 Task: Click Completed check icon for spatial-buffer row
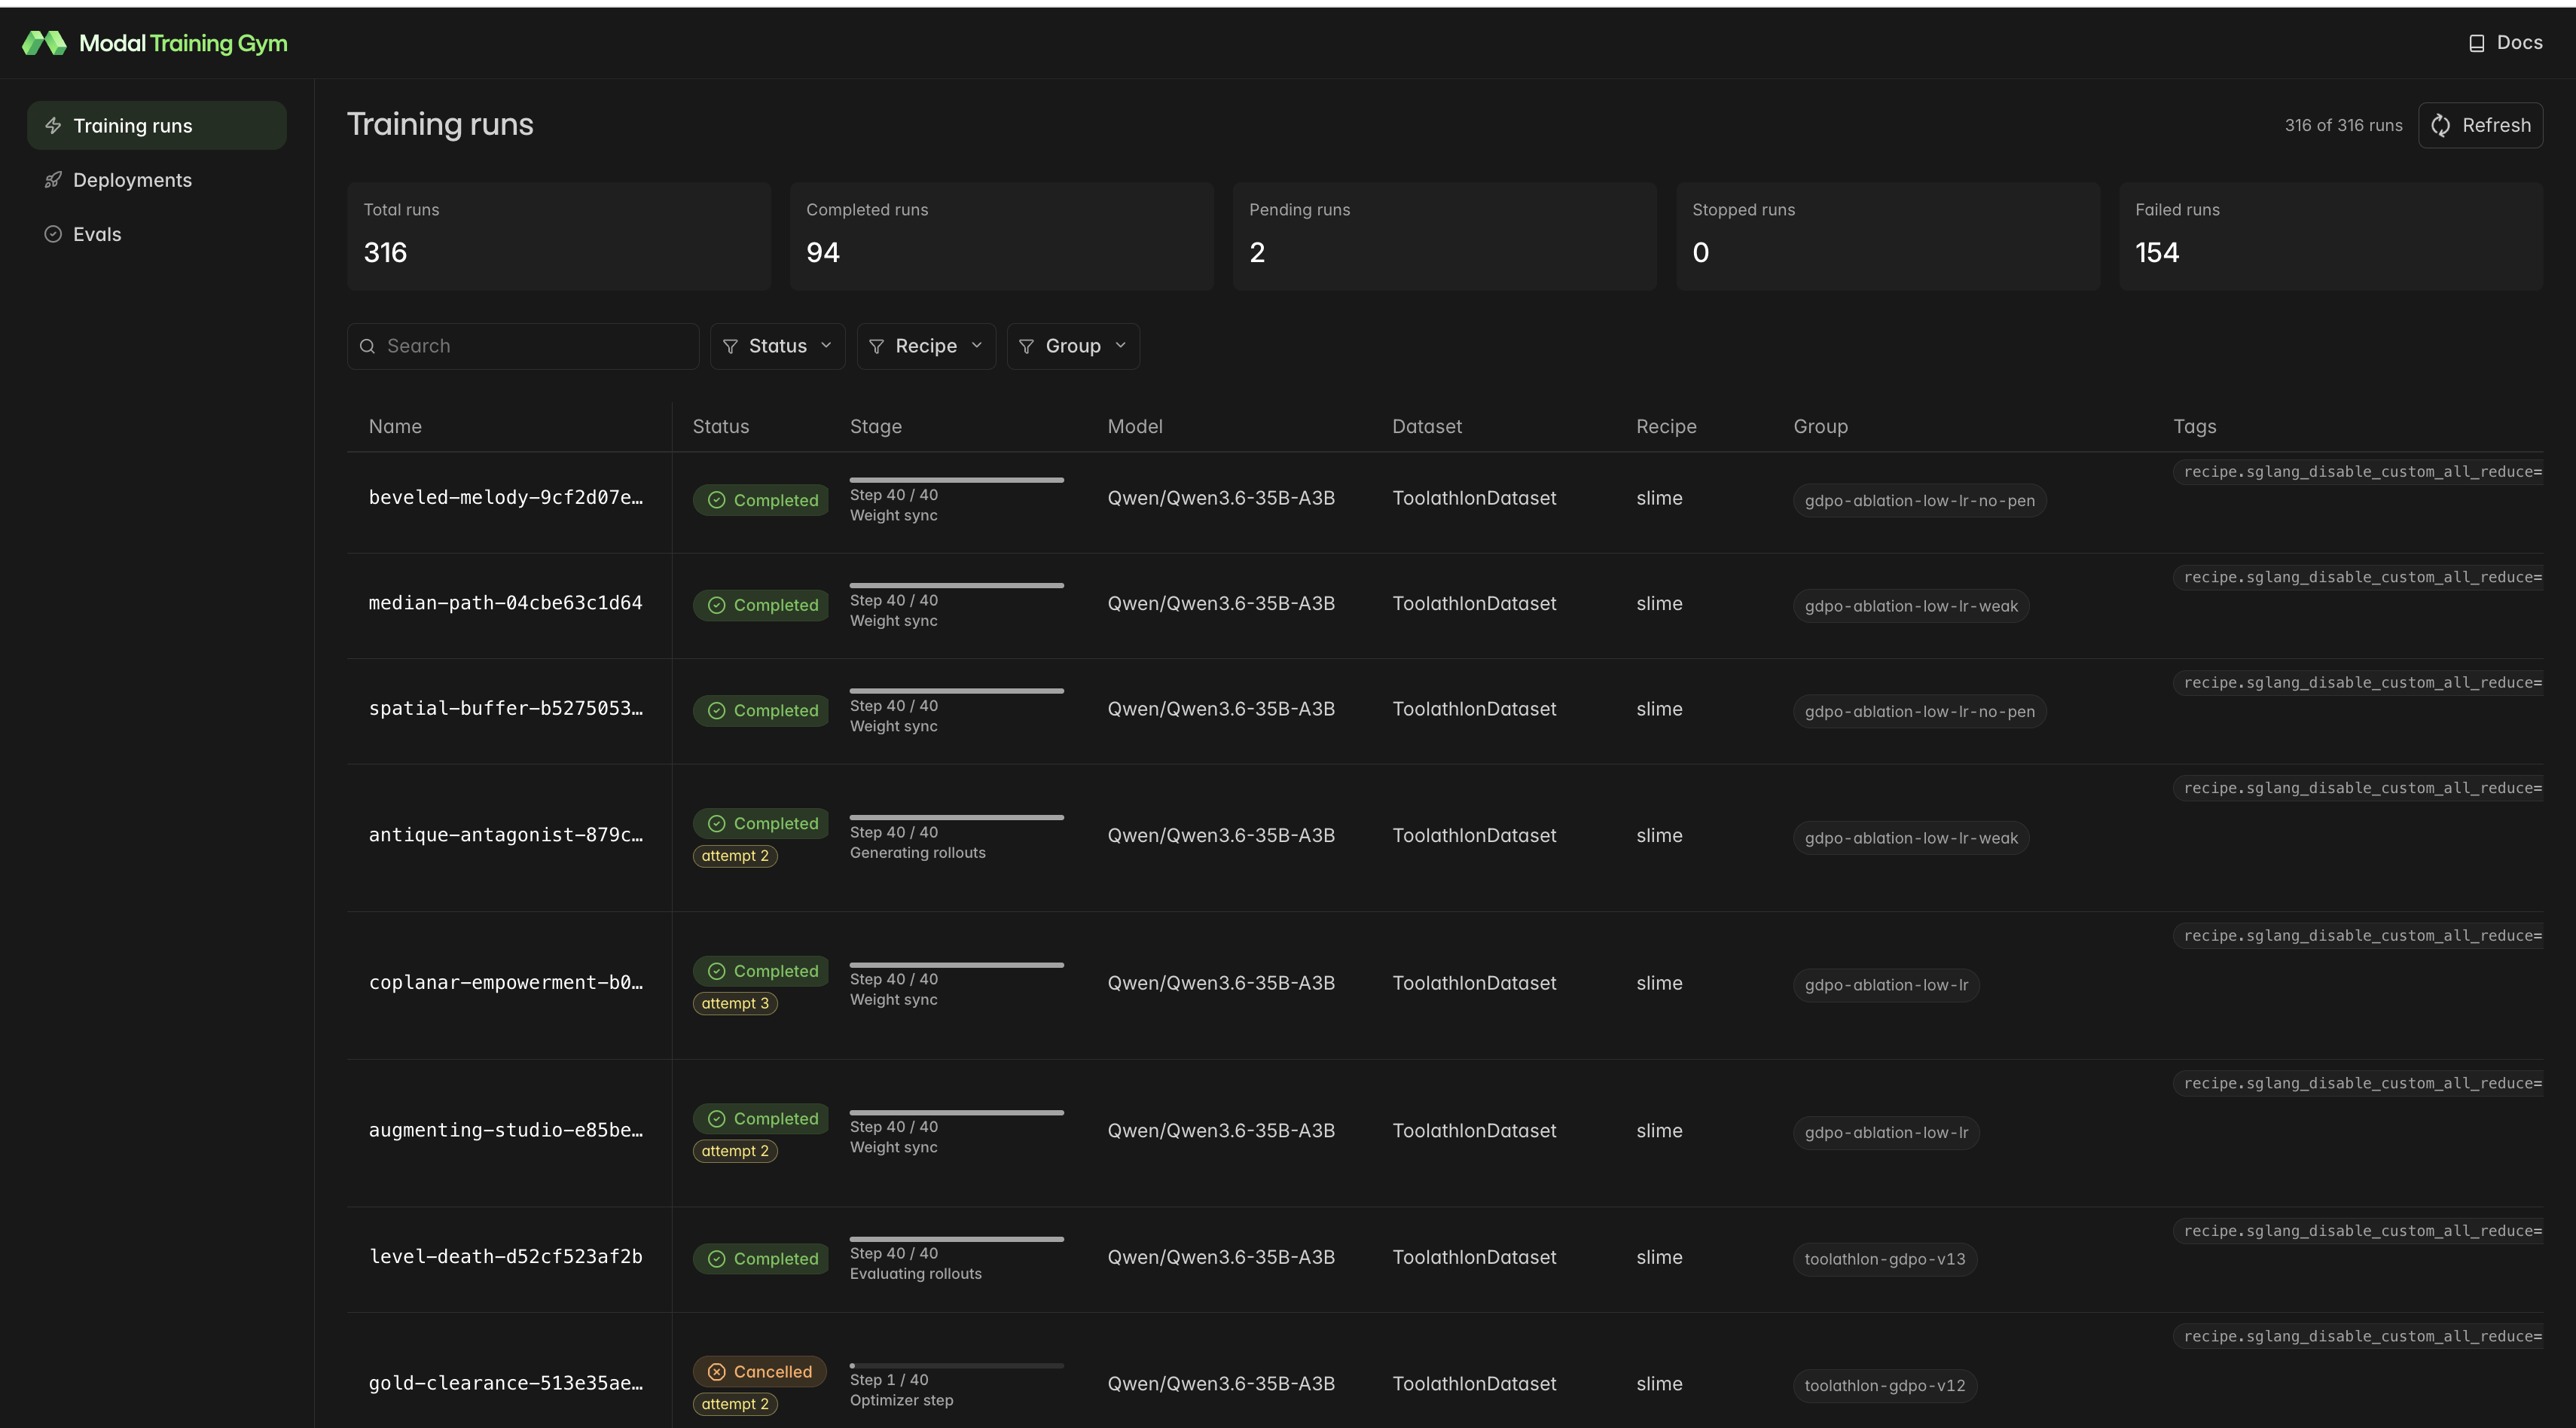[x=716, y=711]
